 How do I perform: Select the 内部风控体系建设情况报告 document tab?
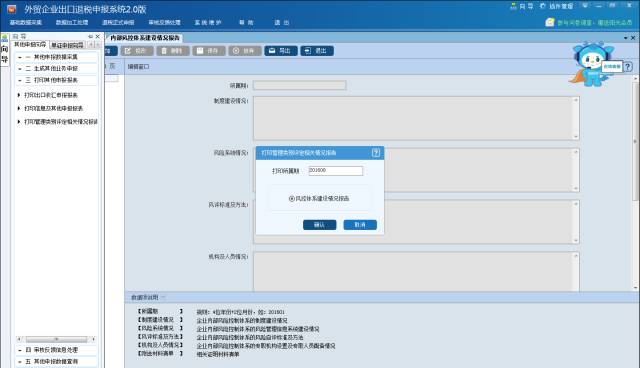click(144, 38)
